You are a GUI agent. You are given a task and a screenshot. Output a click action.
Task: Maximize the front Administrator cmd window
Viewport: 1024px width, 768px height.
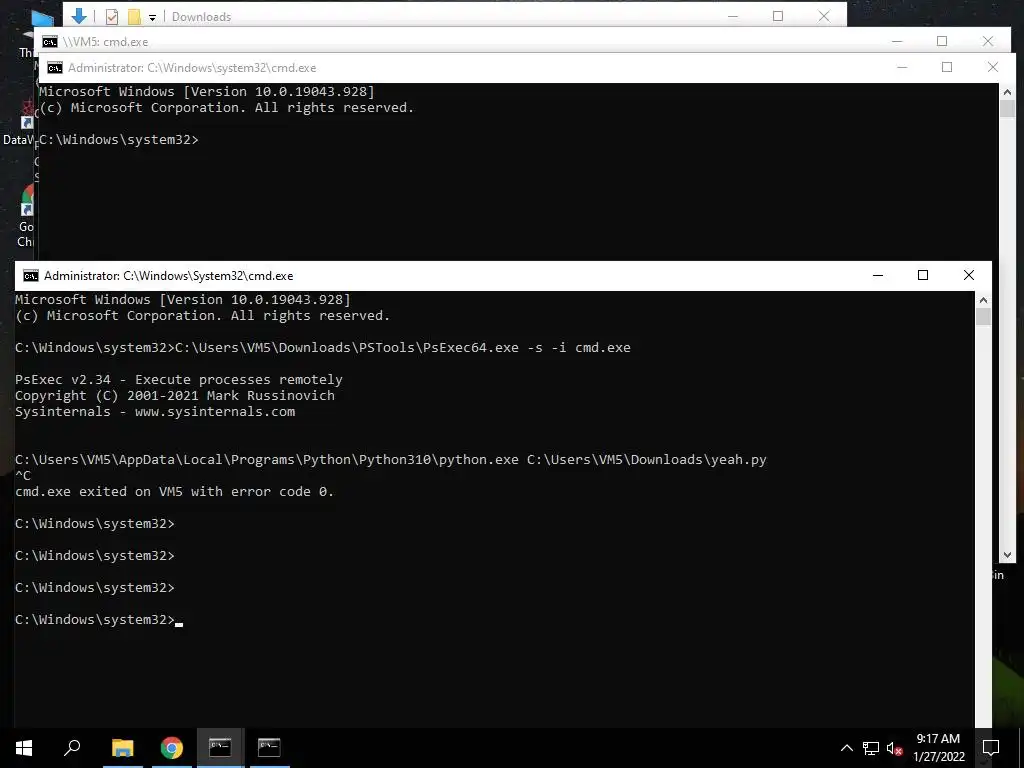pos(923,276)
